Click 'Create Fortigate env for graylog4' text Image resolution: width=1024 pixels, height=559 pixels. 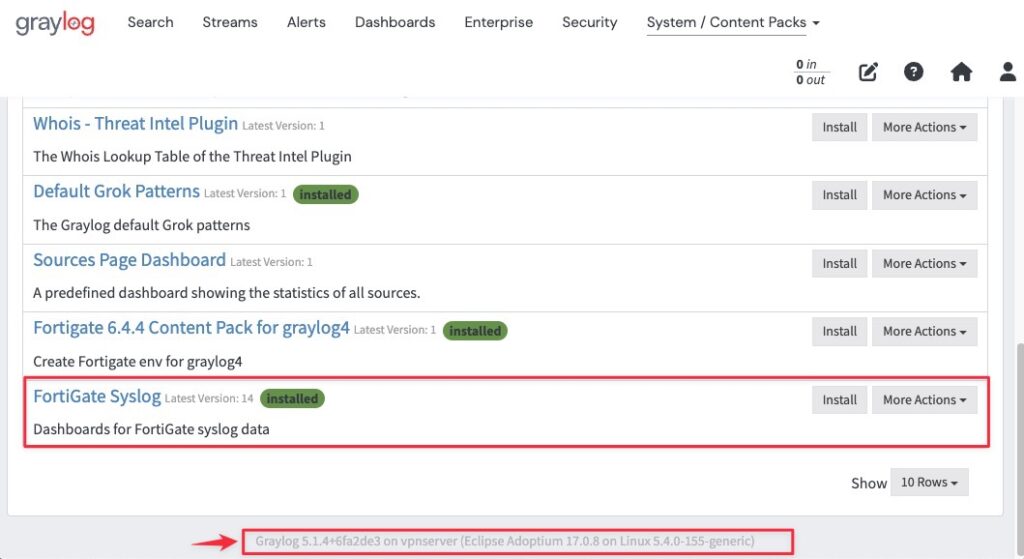click(x=138, y=362)
